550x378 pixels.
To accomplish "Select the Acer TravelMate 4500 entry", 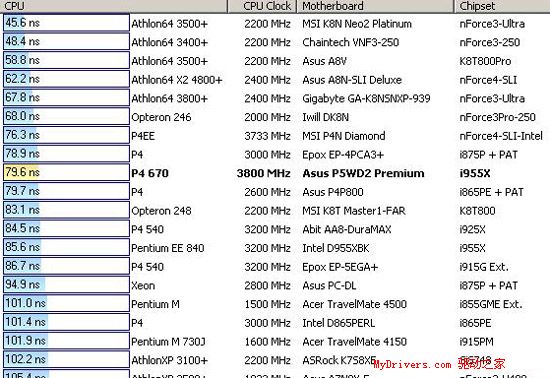I will click(355, 304).
